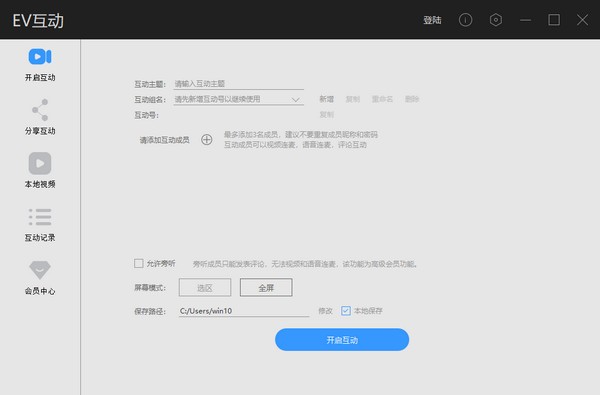
Task: Maximize the EV互动 window
Action: point(554,20)
